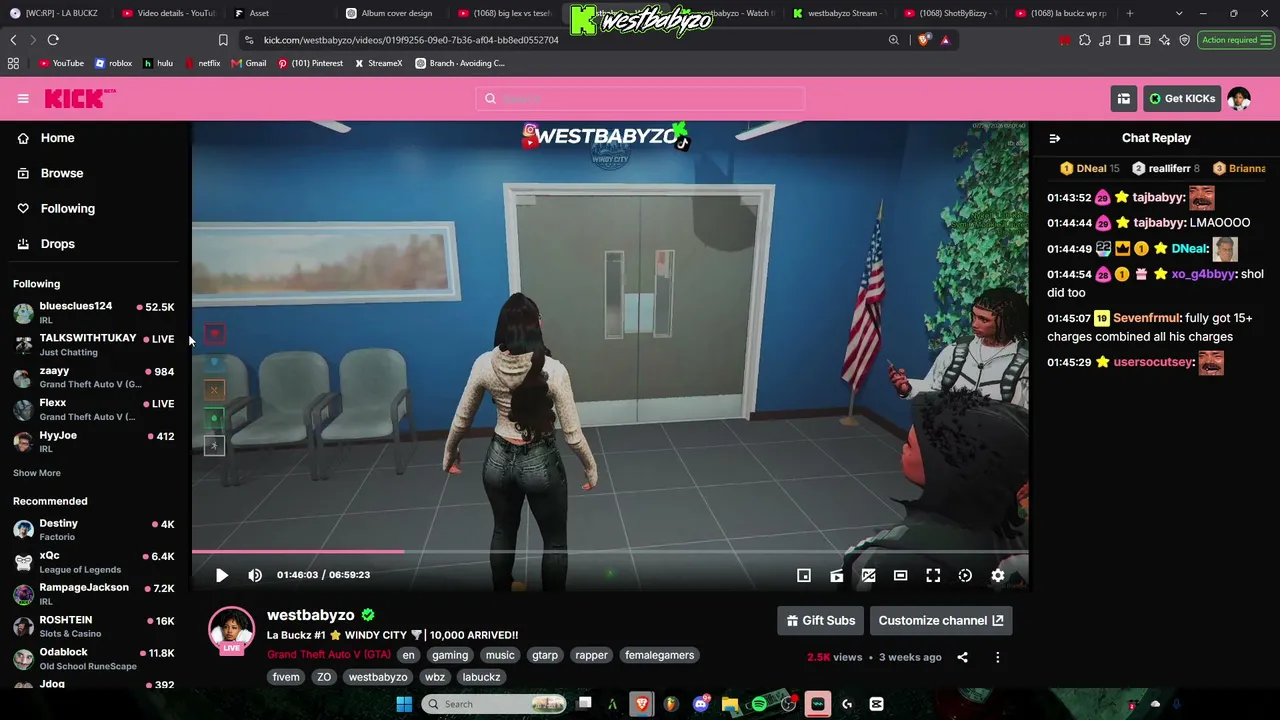
Task: Select the gaming tag
Action: [450, 655]
